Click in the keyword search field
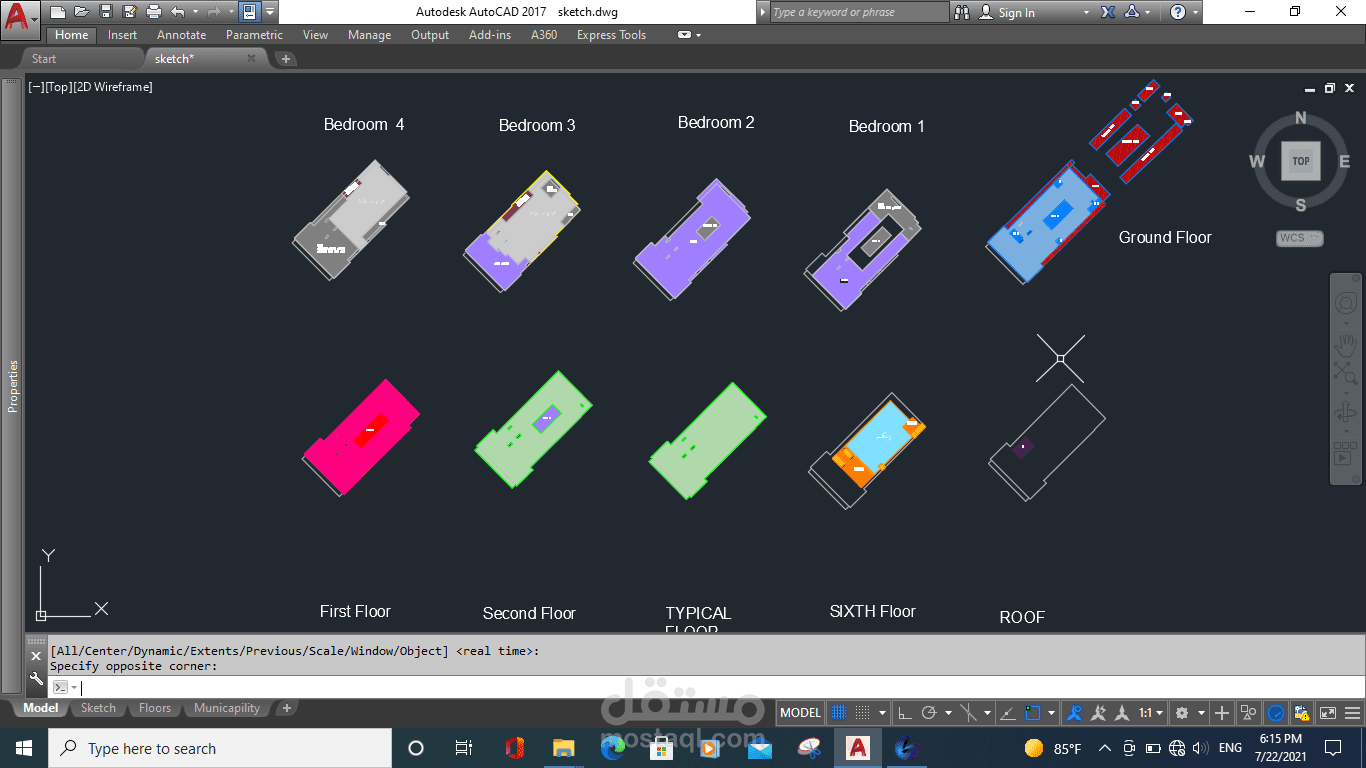This screenshot has width=1366, height=768. [x=859, y=12]
